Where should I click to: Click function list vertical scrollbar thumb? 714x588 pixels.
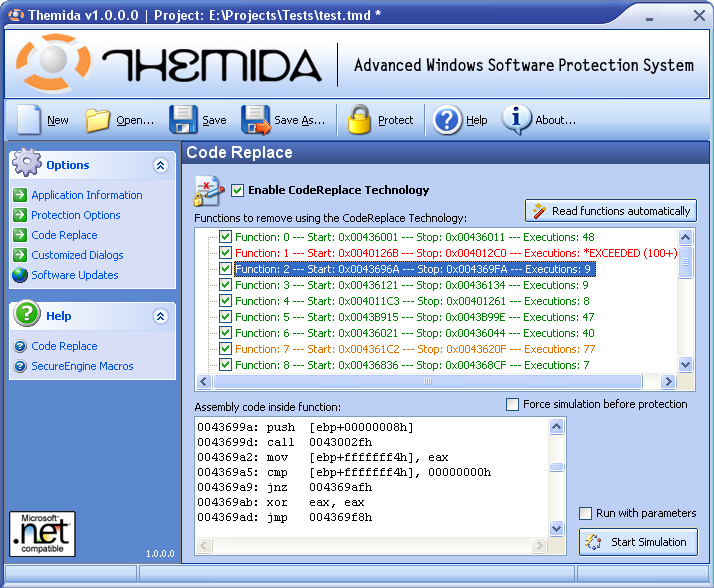pos(685,262)
